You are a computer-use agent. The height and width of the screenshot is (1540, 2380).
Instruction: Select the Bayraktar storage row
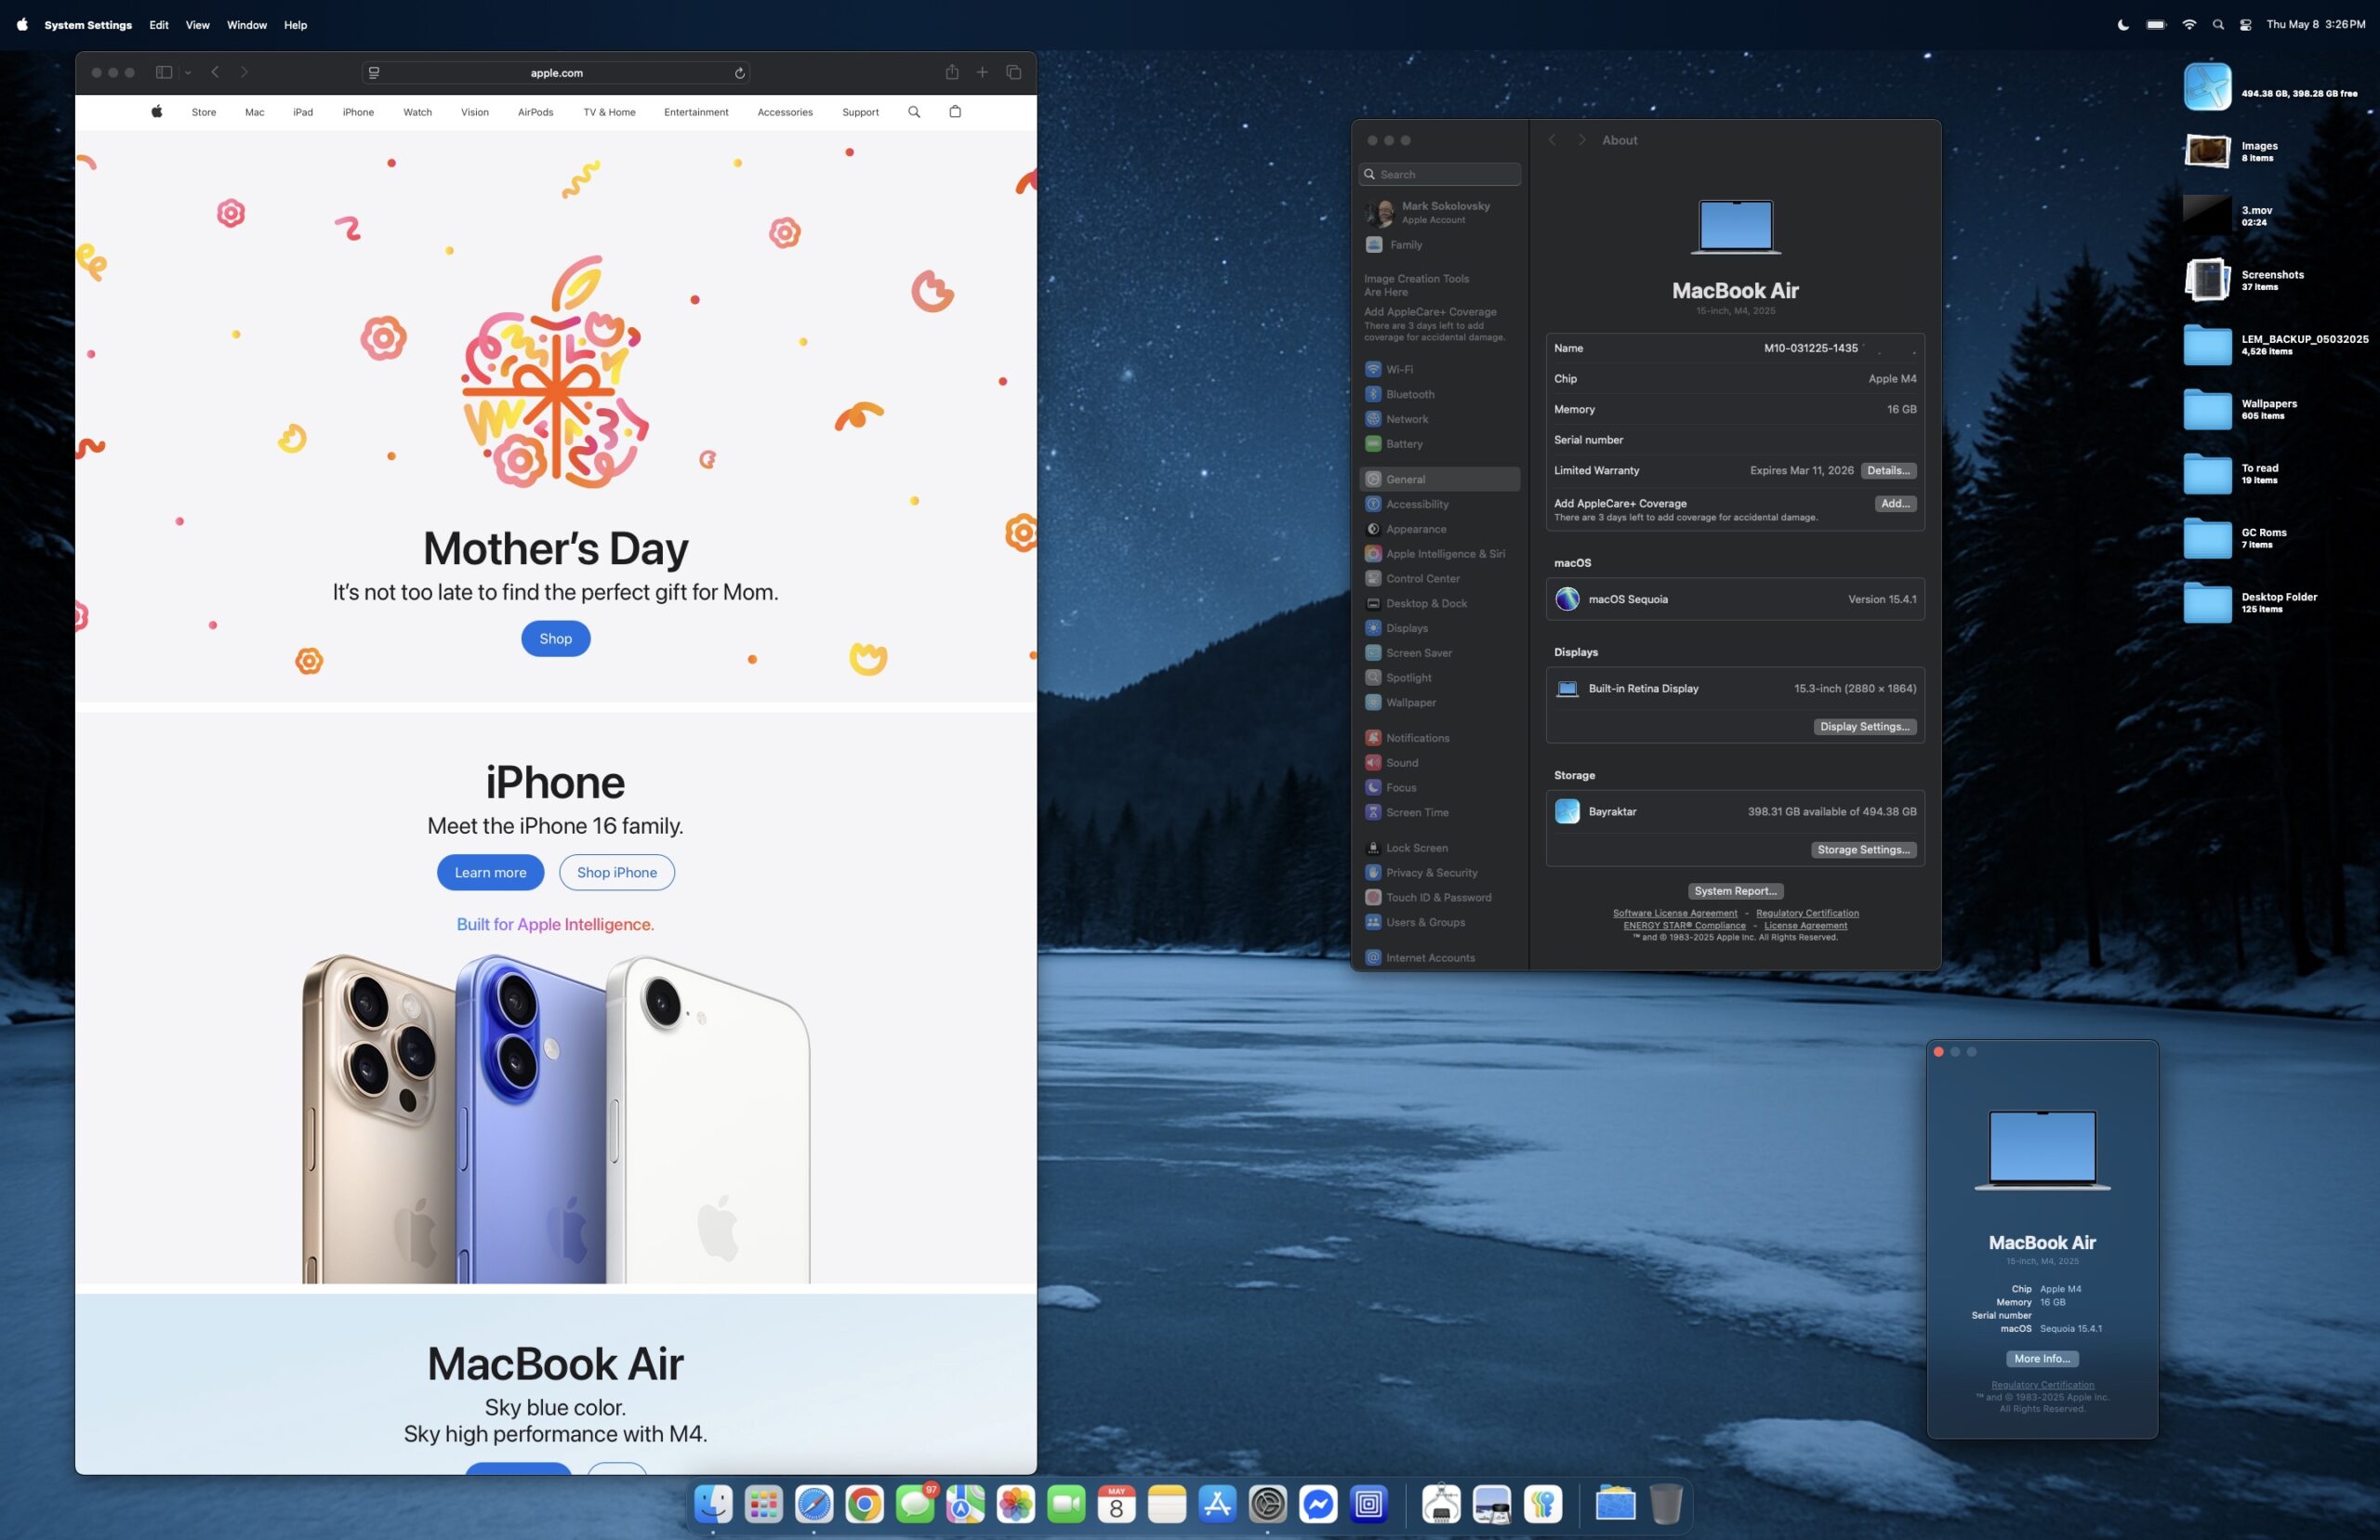[x=1735, y=812]
